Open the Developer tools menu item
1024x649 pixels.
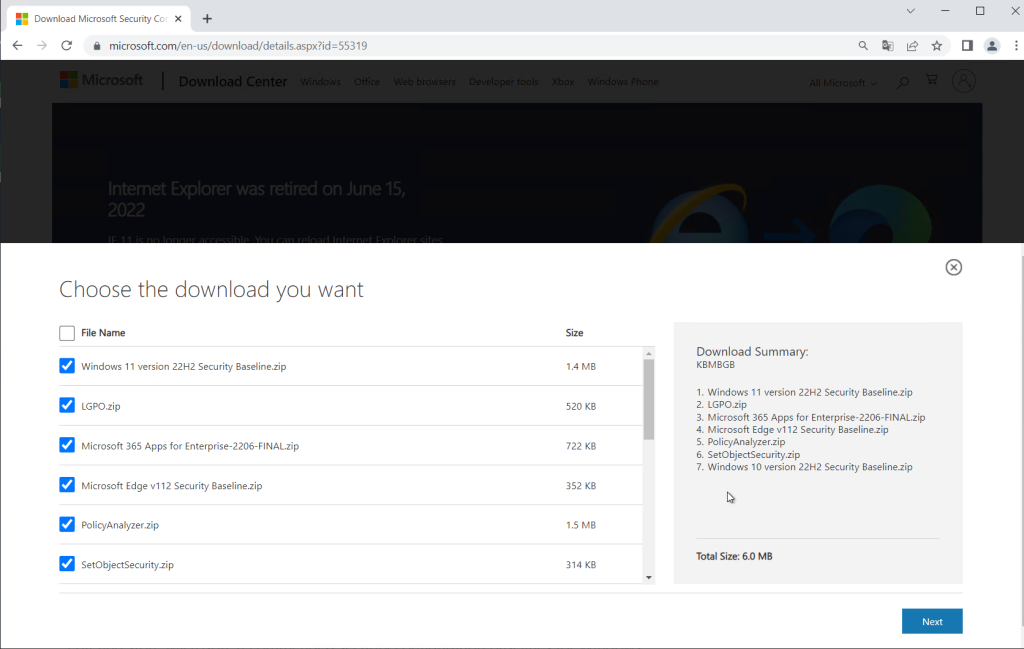[x=504, y=82]
